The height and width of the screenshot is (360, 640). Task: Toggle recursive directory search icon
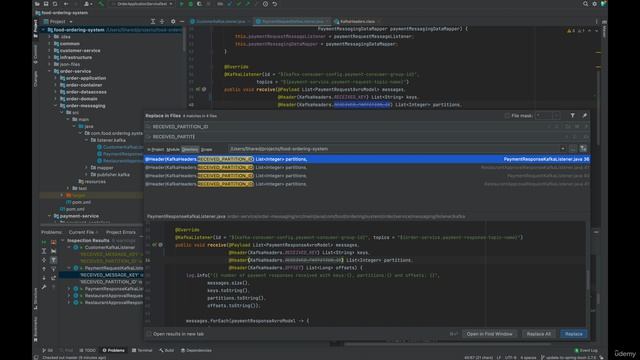[583, 149]
